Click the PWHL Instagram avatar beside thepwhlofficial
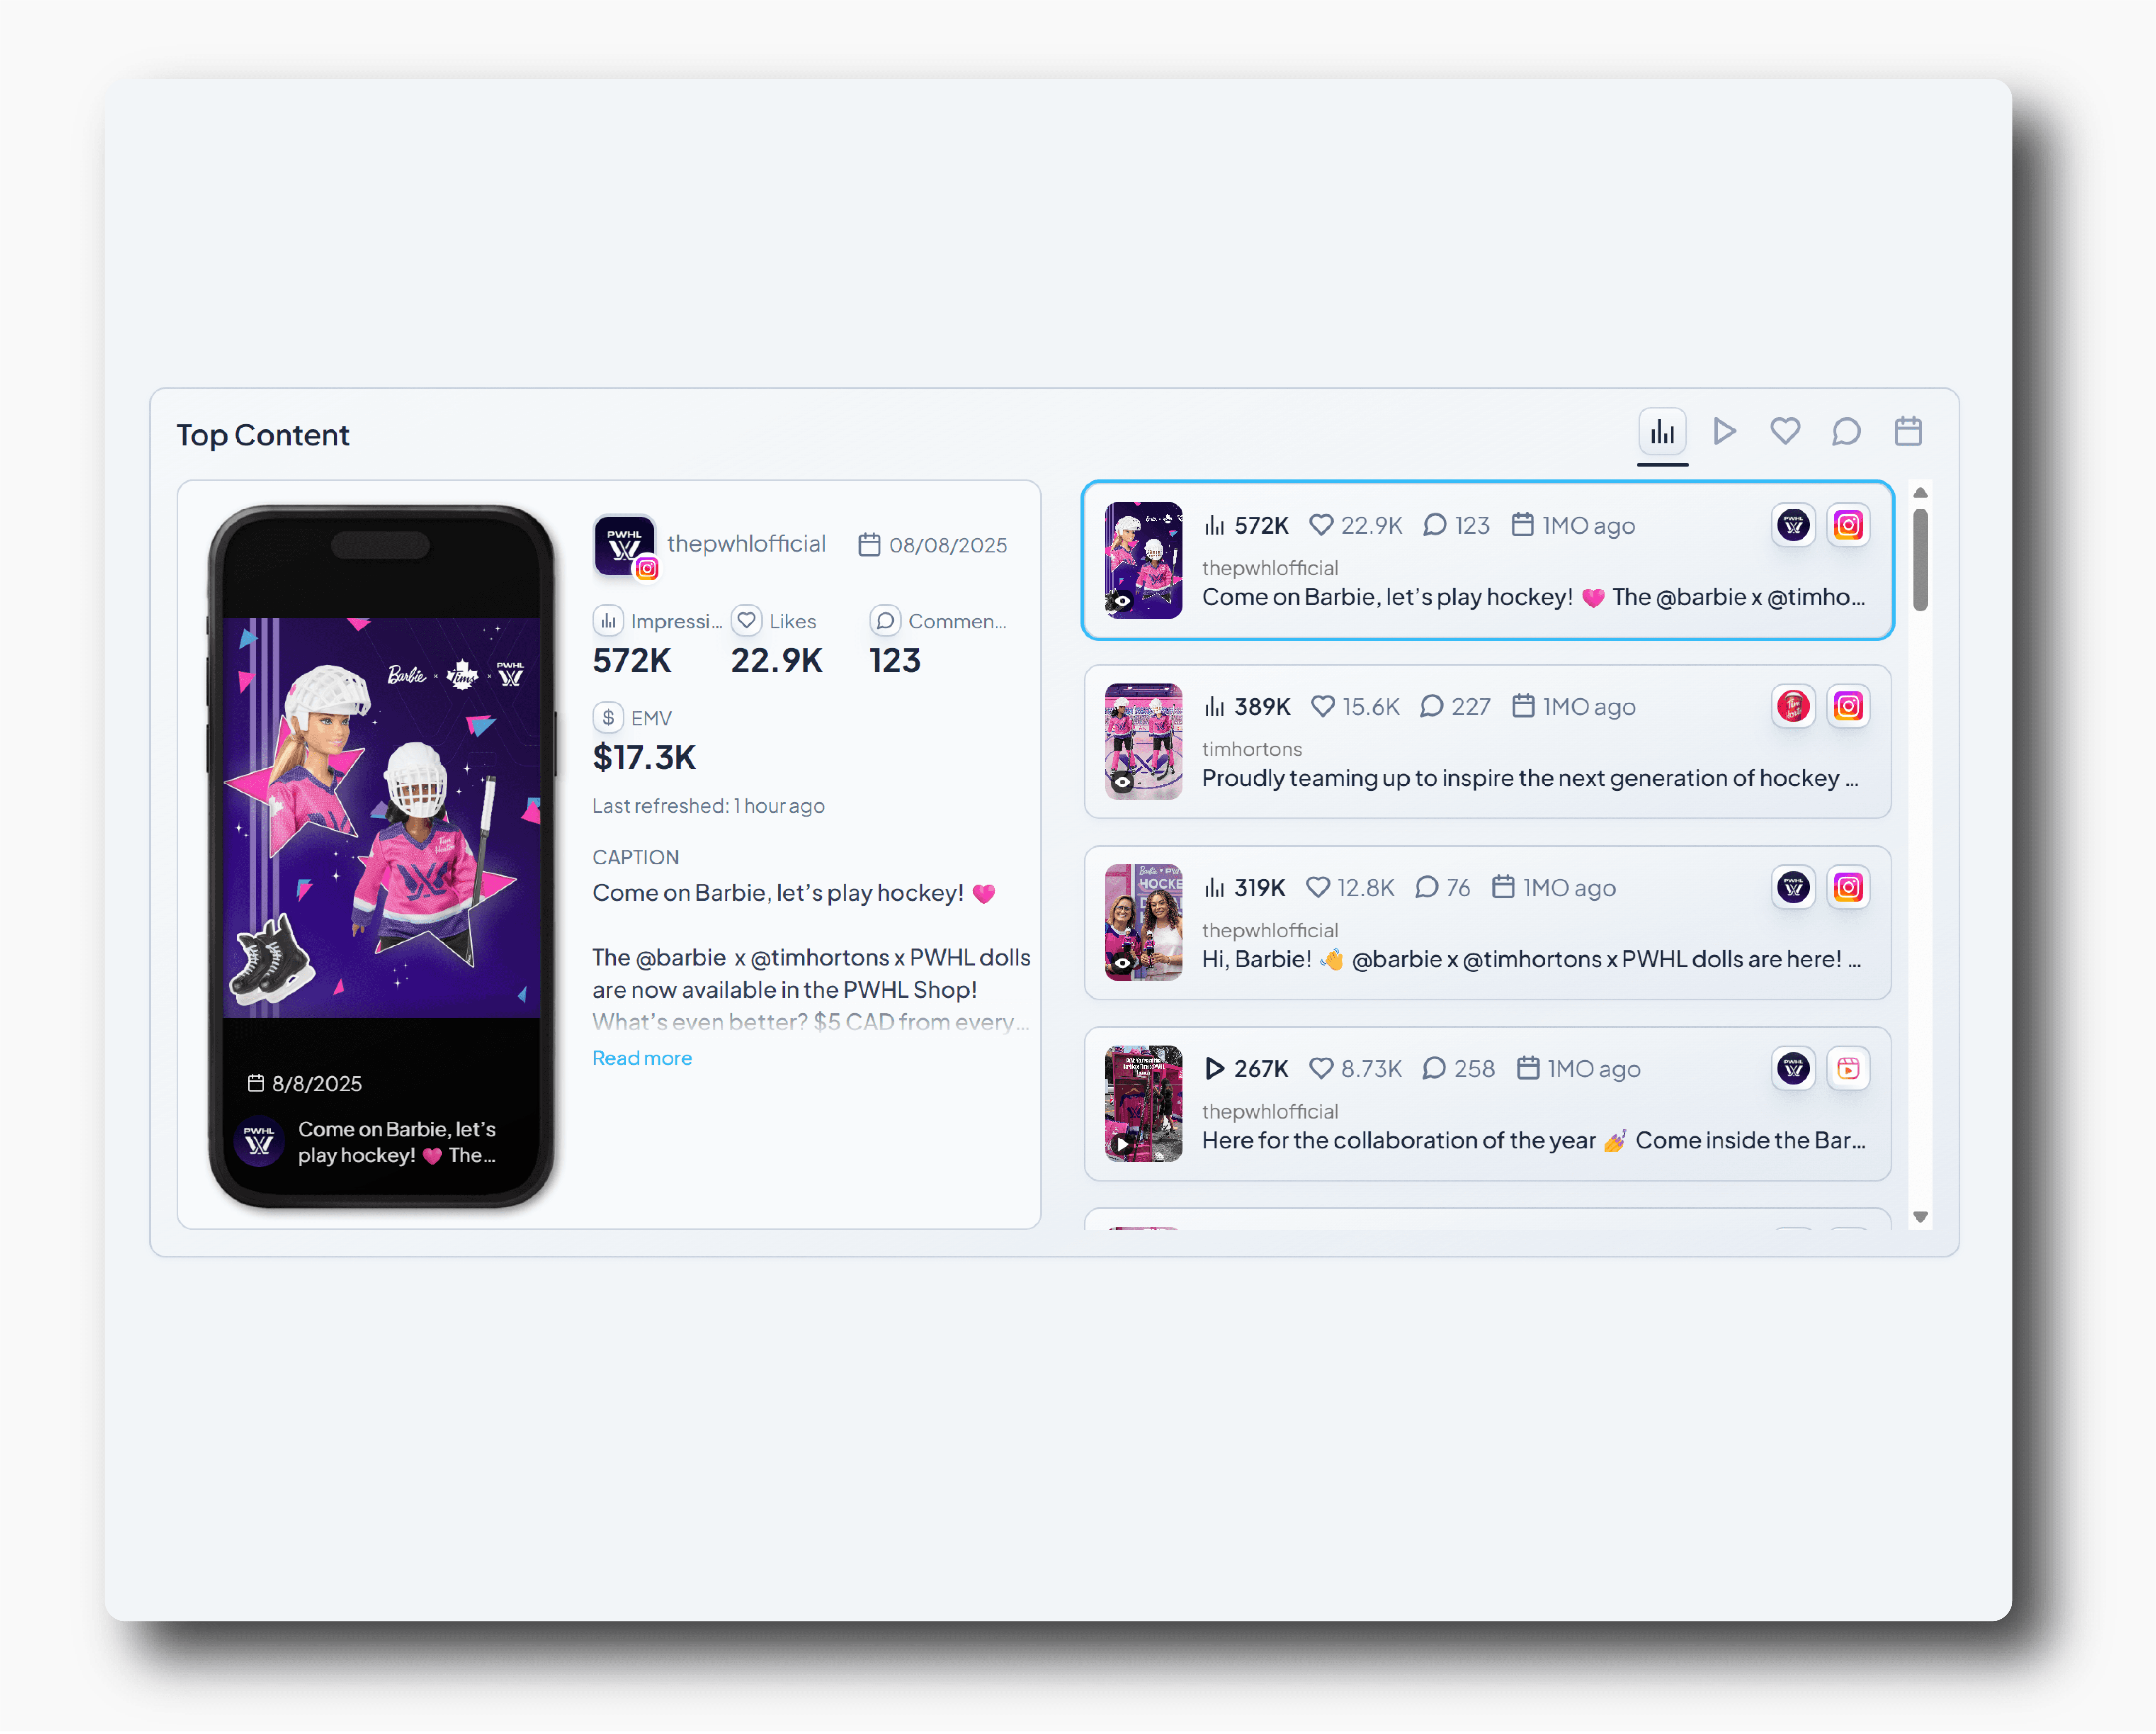Image resolution: width=2156 pixels, height=1734 pixels. click(x=624, y=544)
